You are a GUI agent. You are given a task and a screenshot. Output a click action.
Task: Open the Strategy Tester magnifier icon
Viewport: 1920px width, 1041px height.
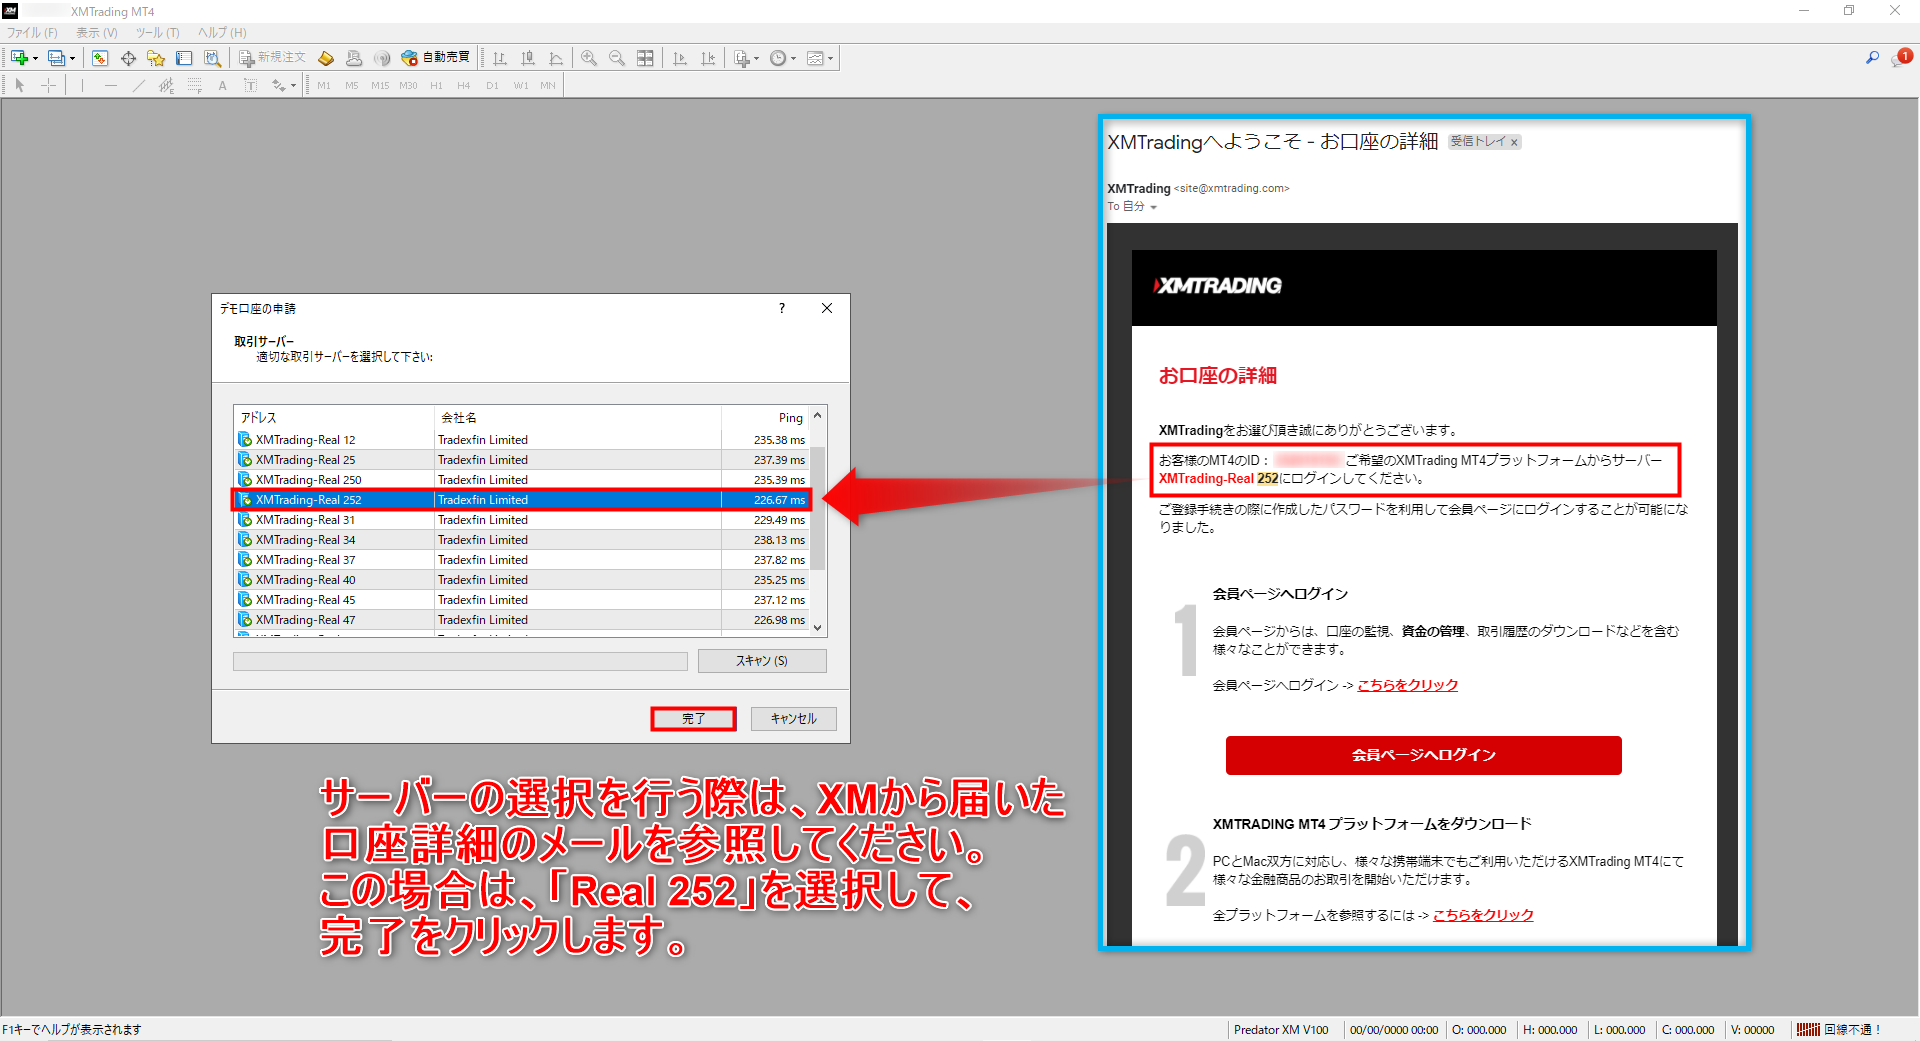(212, 58)
